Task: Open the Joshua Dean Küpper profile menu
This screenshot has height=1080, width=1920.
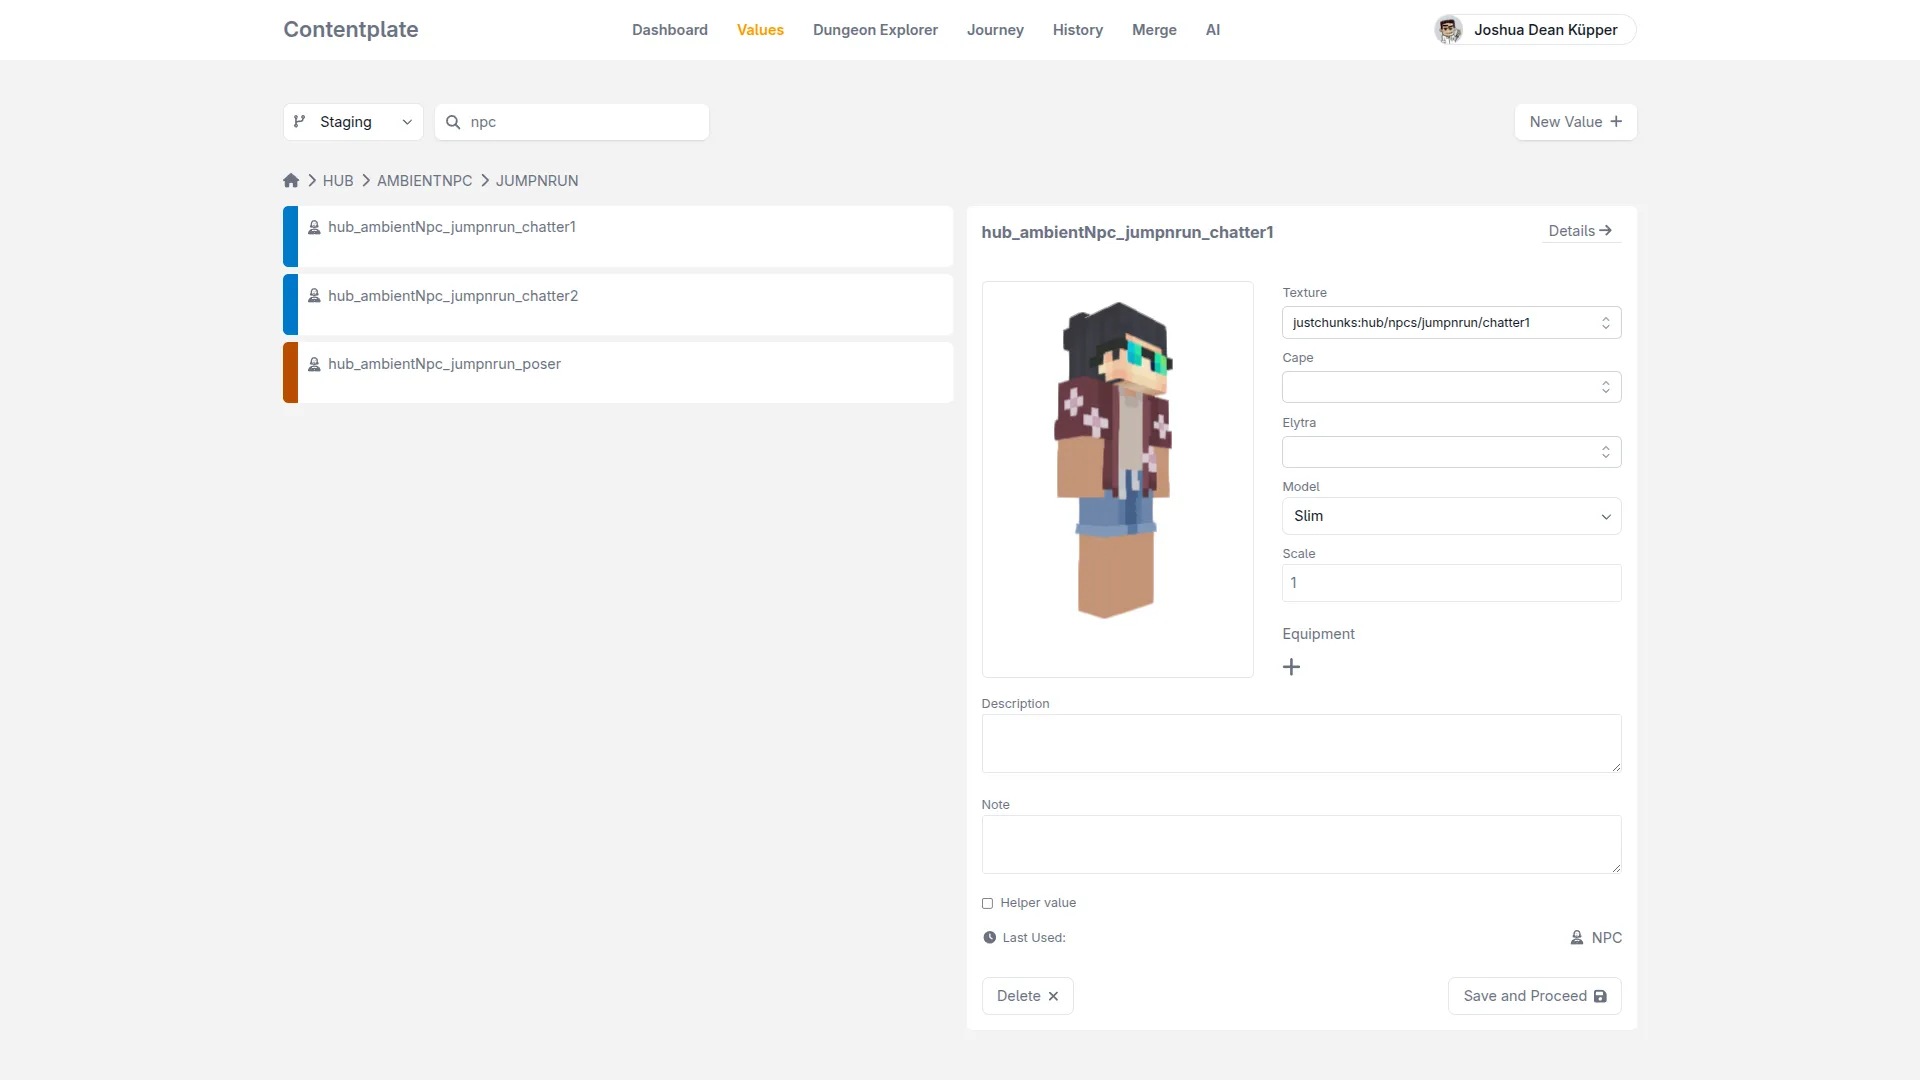Action: [x=1535, y=30]
